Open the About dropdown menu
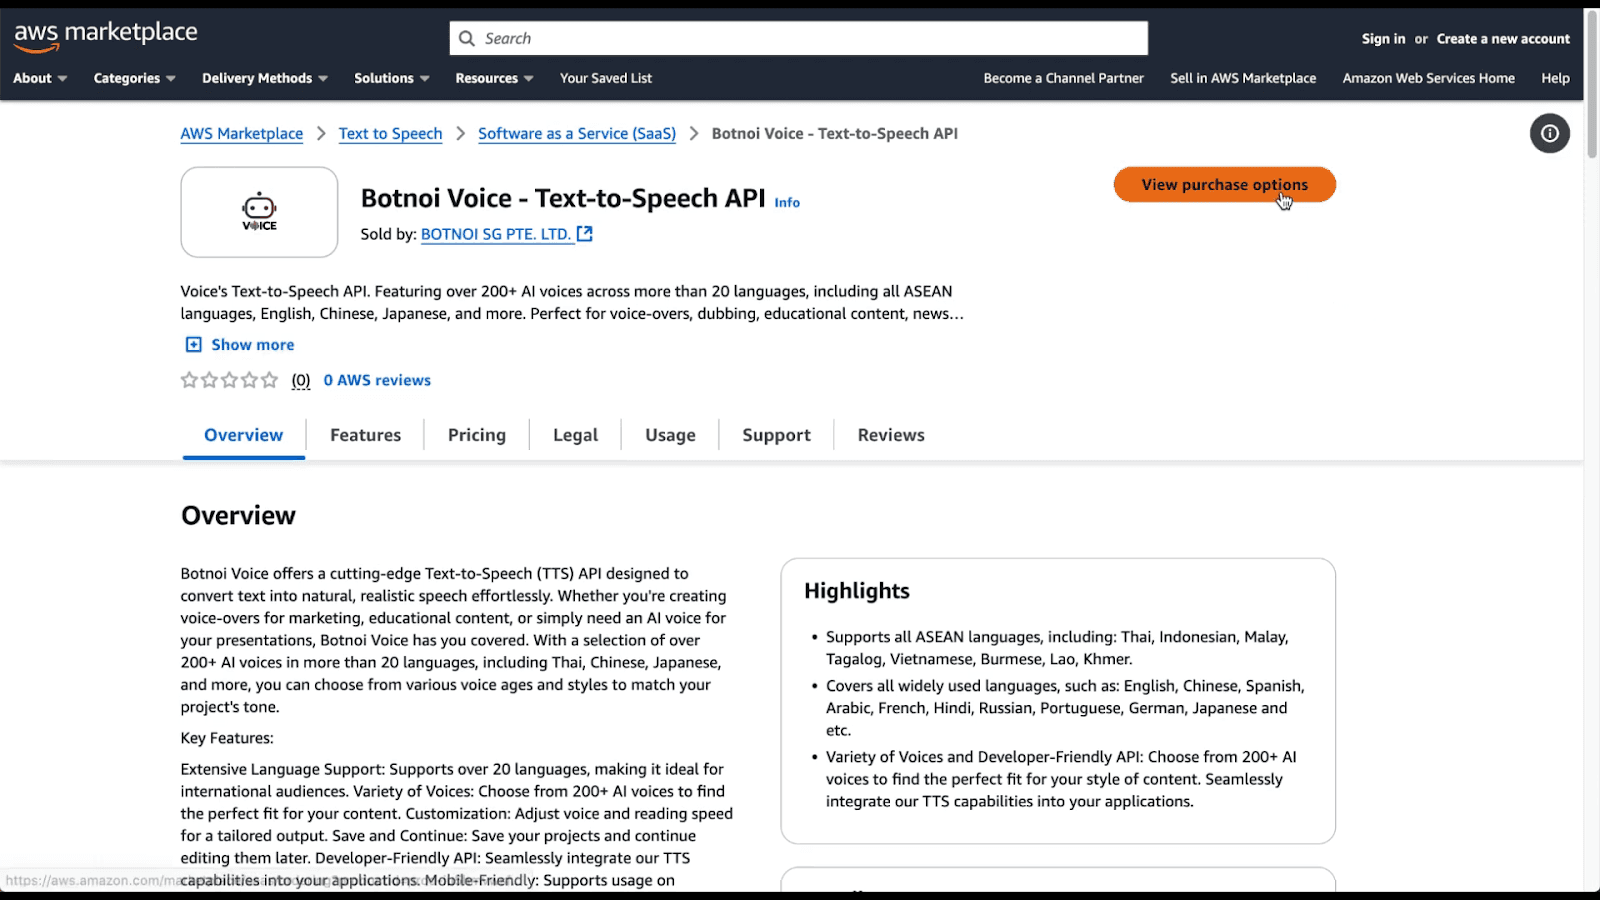 [40, 78]
